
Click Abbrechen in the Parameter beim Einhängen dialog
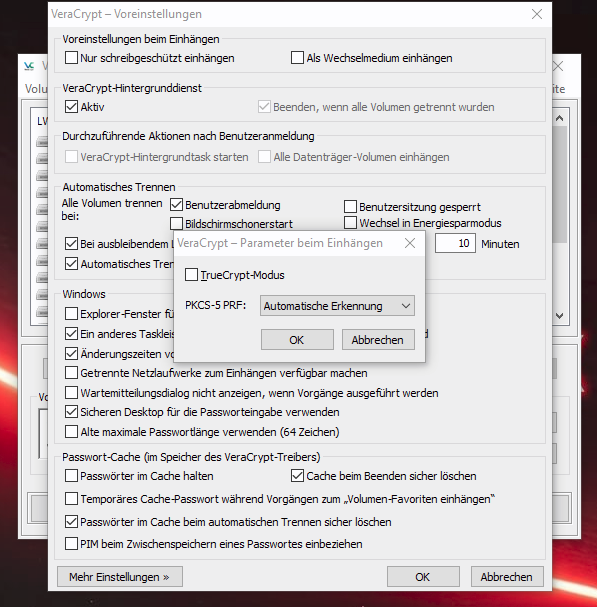[x=378, y=340]
